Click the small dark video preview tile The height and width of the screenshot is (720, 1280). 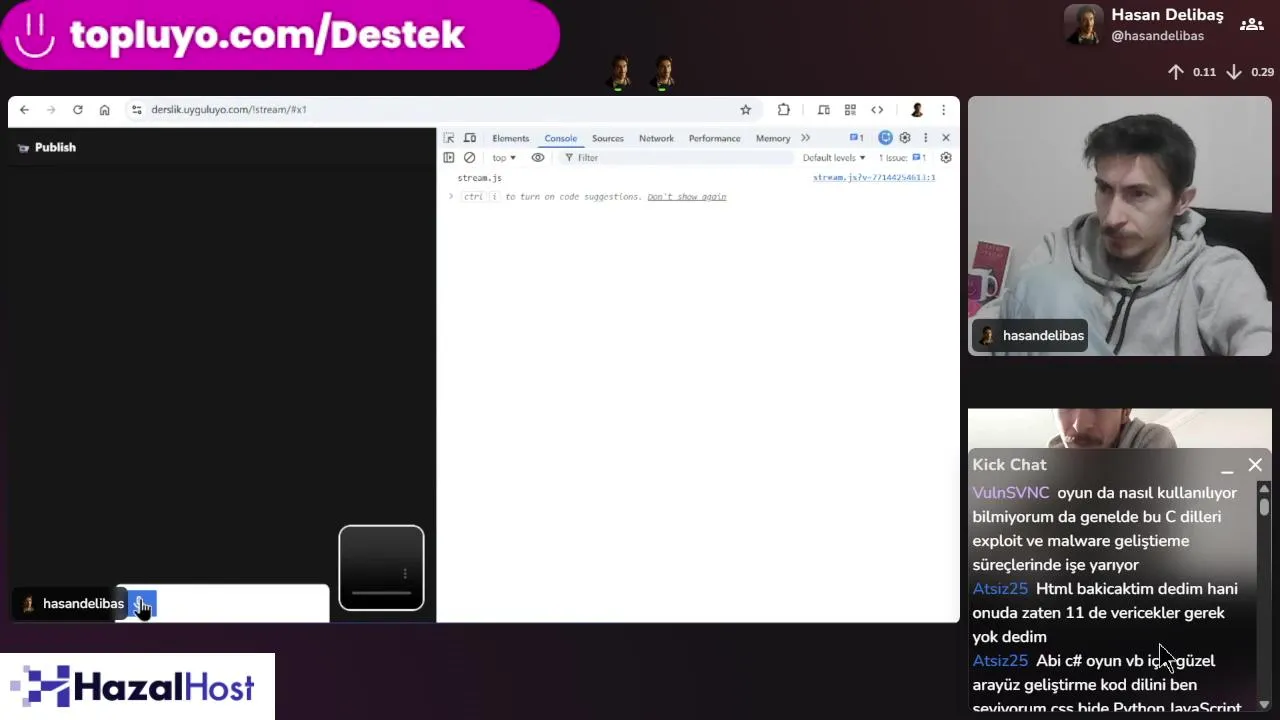pos(381,567)
